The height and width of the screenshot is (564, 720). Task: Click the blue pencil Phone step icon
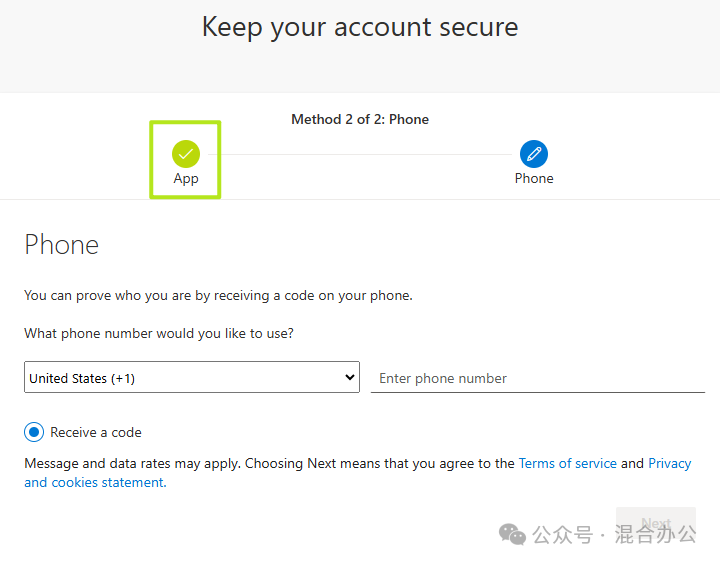[x=534, y=154]
